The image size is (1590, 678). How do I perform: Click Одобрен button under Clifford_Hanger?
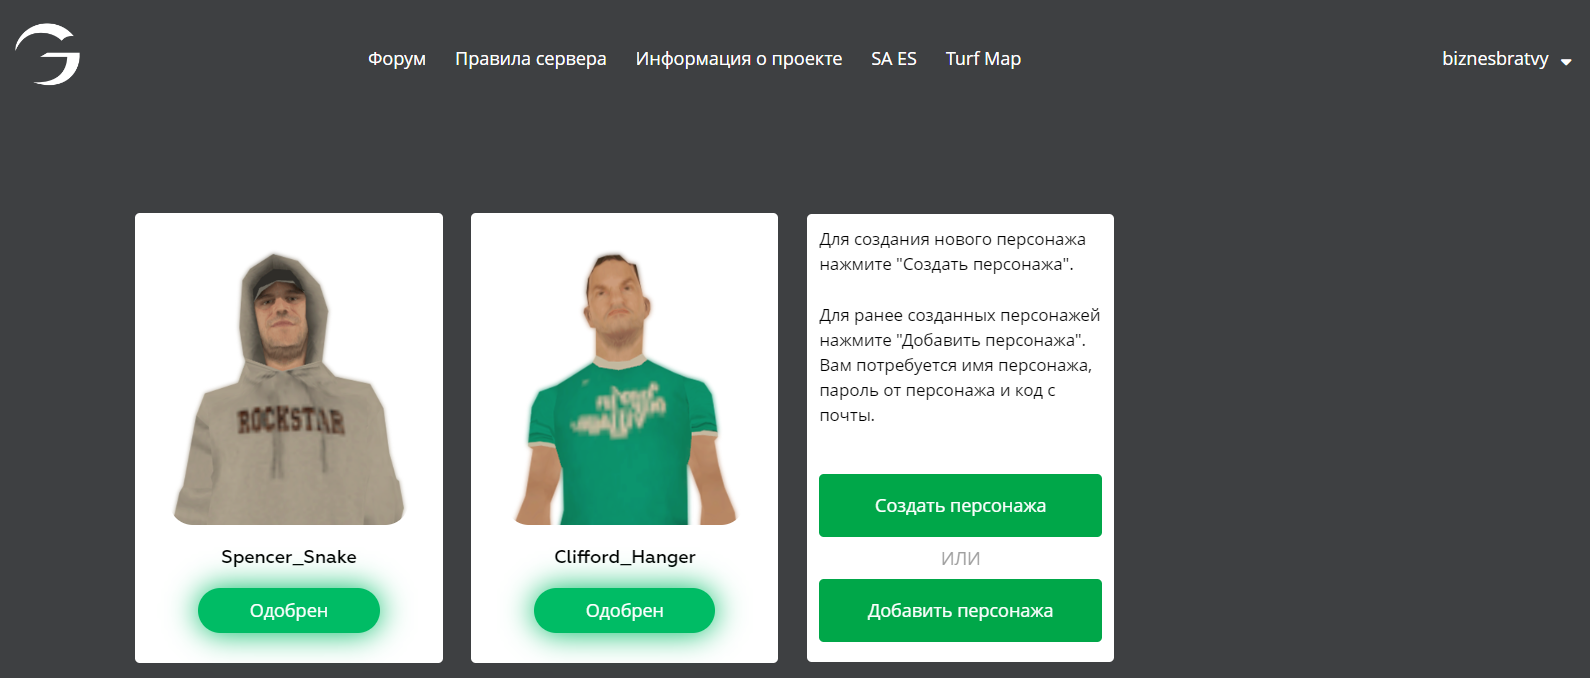[x=625, y=610]
